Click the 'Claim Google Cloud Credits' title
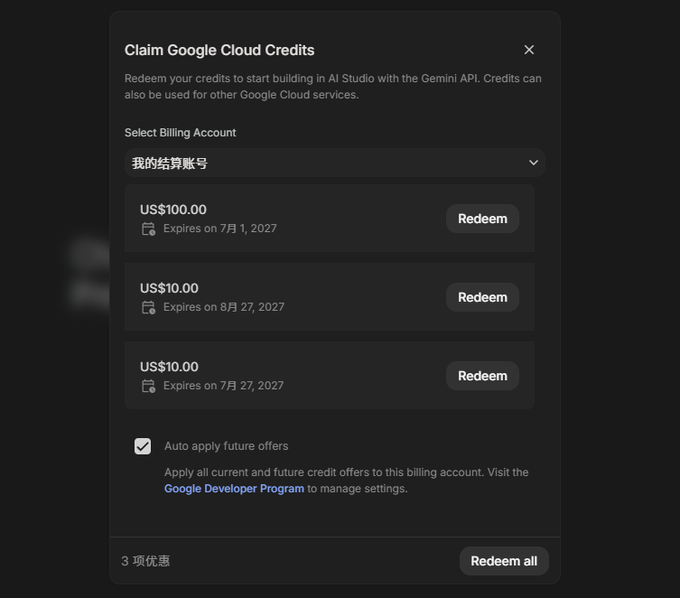 click(x=219, y=50)
